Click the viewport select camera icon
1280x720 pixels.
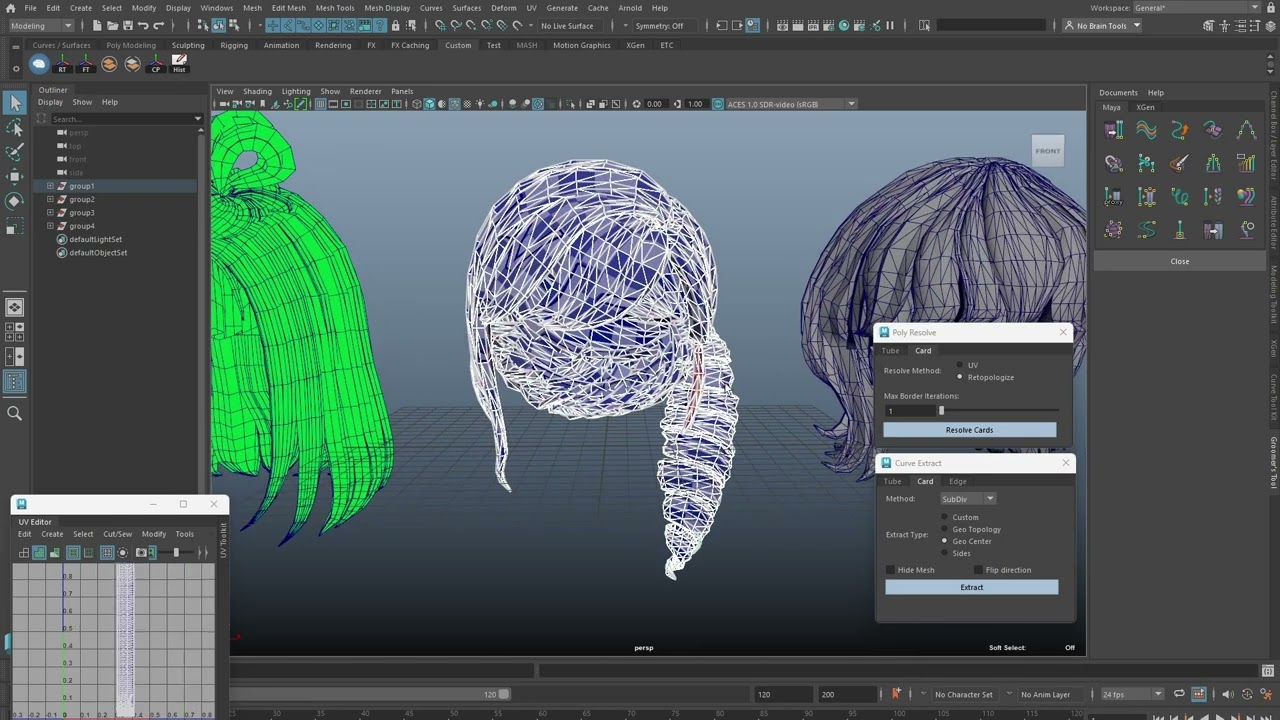coord(225,104)
